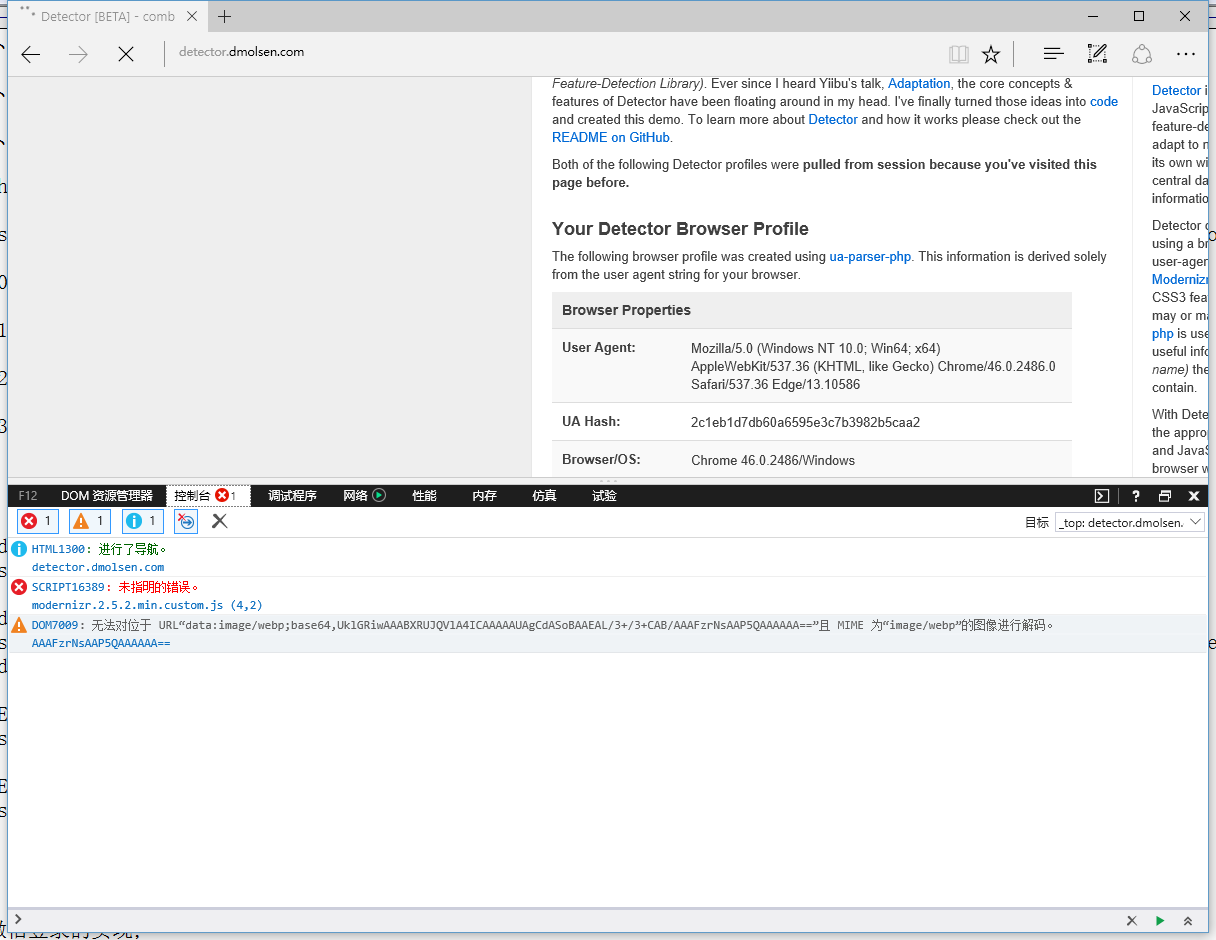The width and height of the screenshot is (1216, 940).
Task: Click the forward navigation arrow
Action: coord(78,54)
